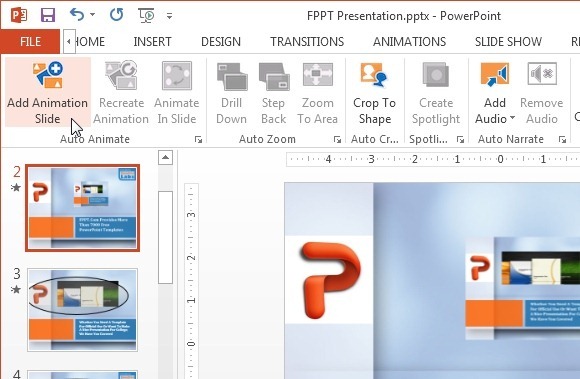Click the Step Back zoom tool

tap(274, 92)
